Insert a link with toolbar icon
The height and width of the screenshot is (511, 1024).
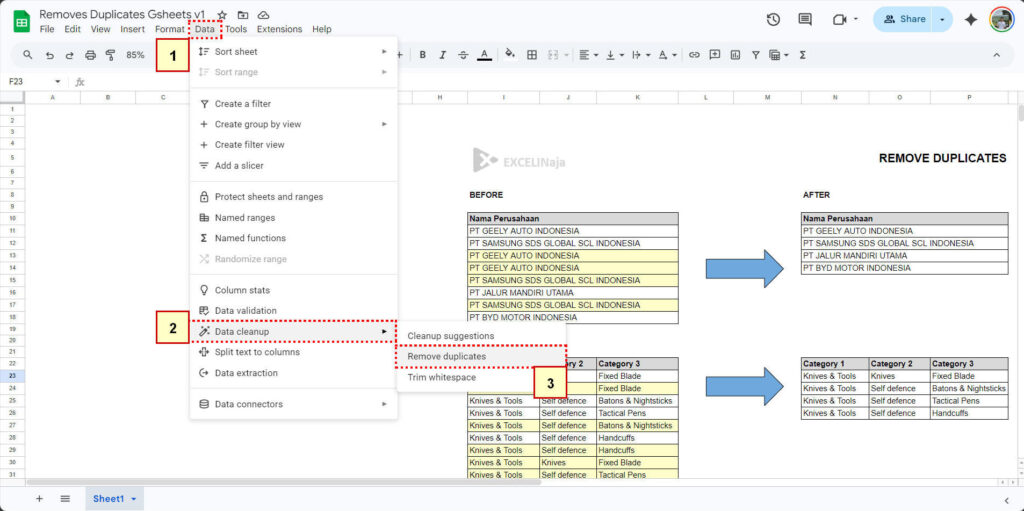pyautogui.click(x=694, y=55)
